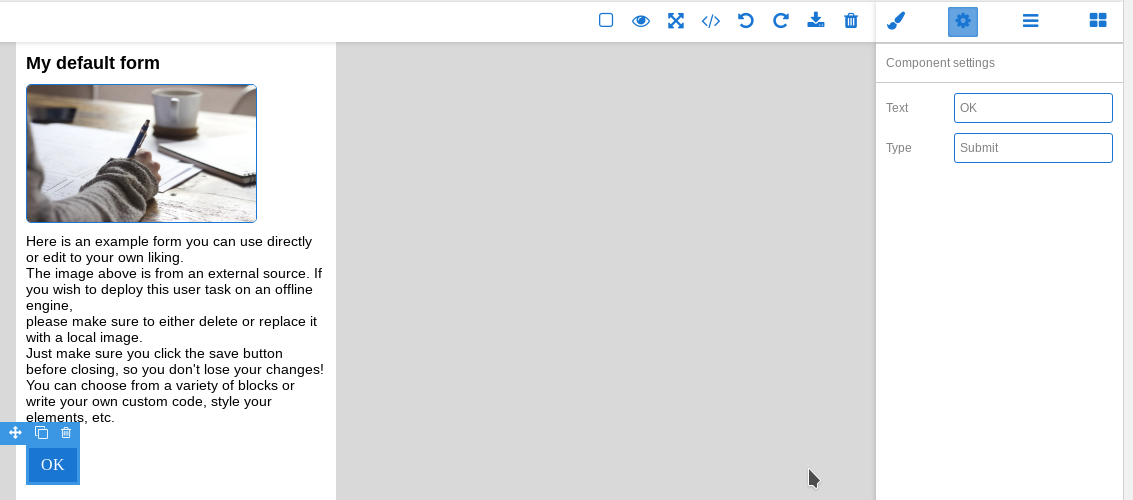
Task: Click the download/import icon in the toolbar
Action: coord(816,20)
